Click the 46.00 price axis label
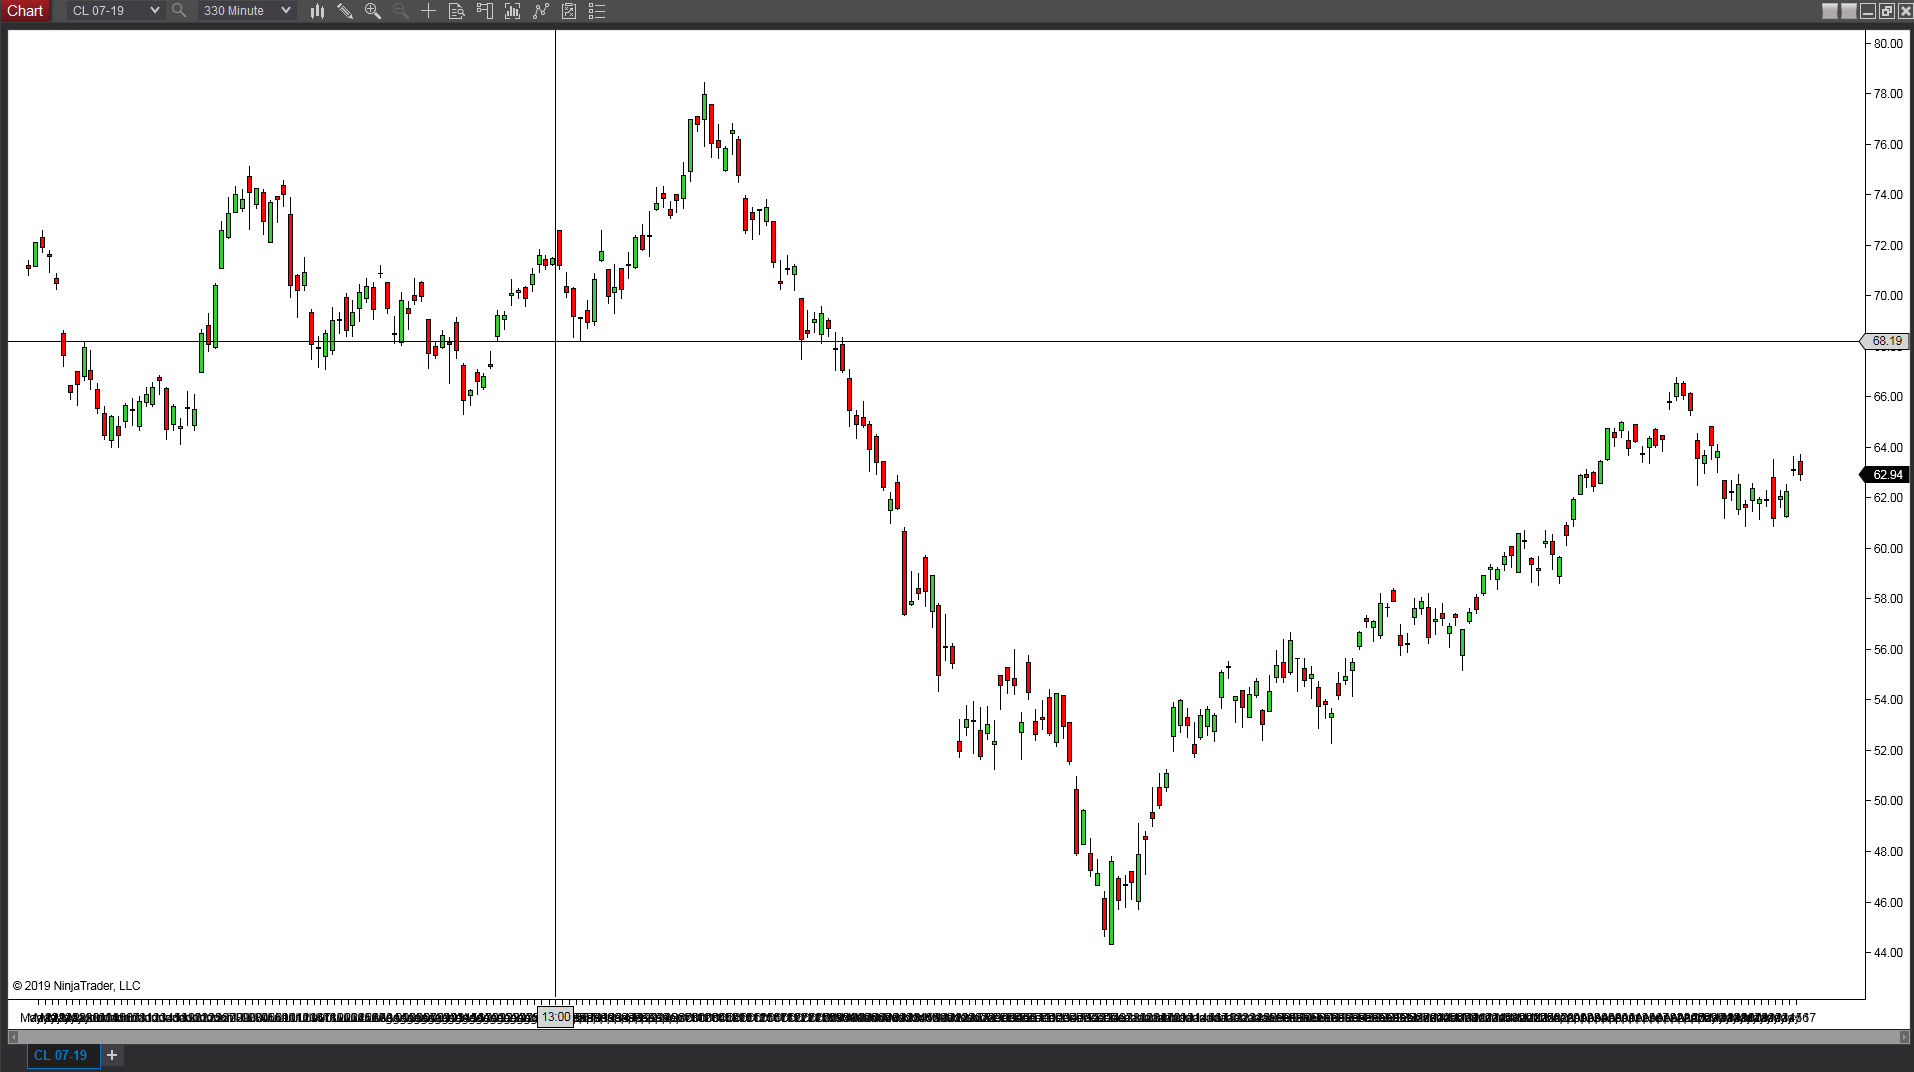The image size is (1914, 1072). (1888, 903)
